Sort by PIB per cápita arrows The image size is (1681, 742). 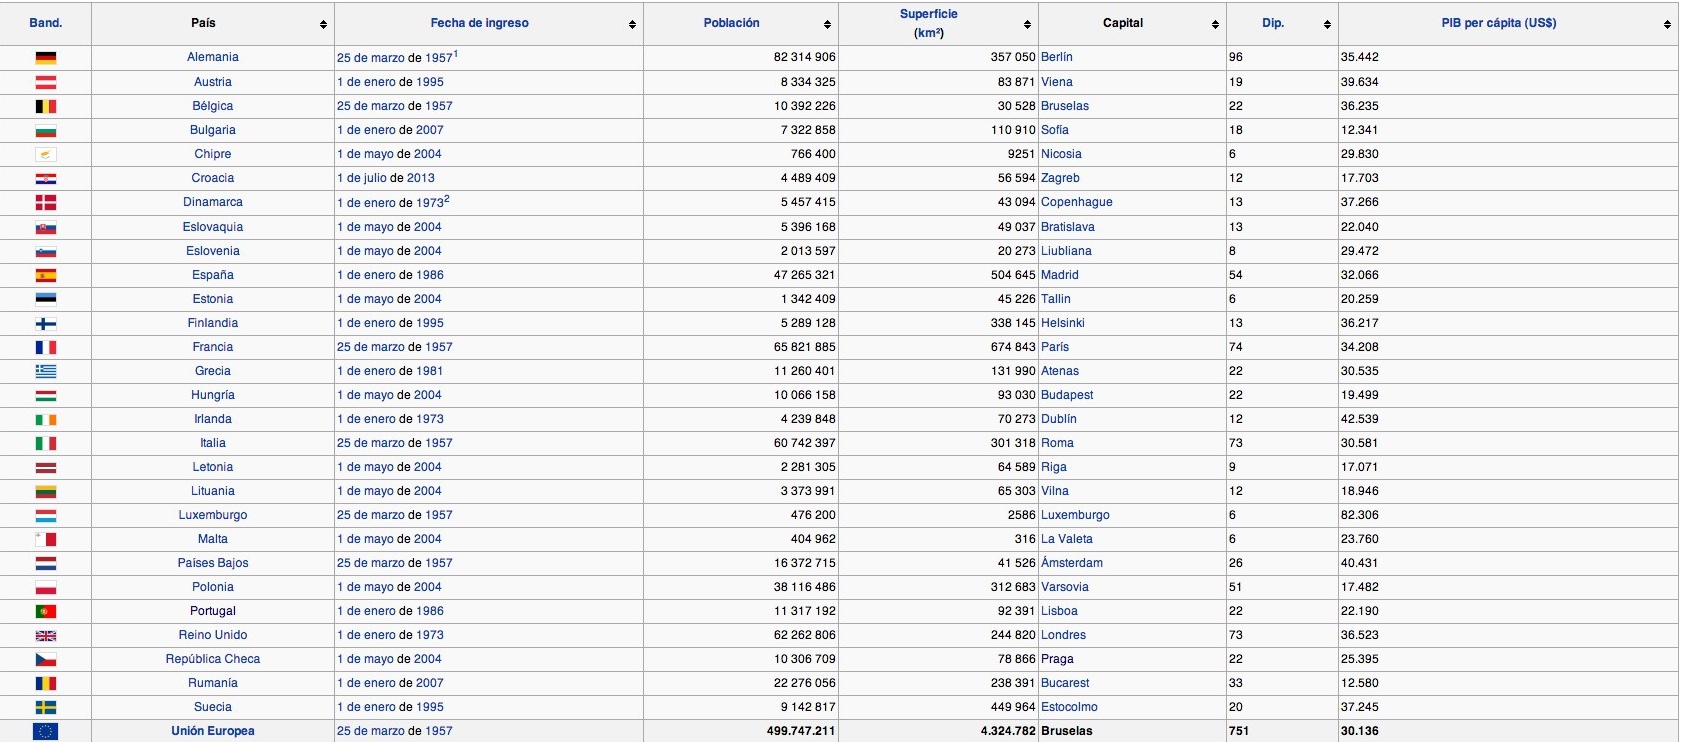1667,24
